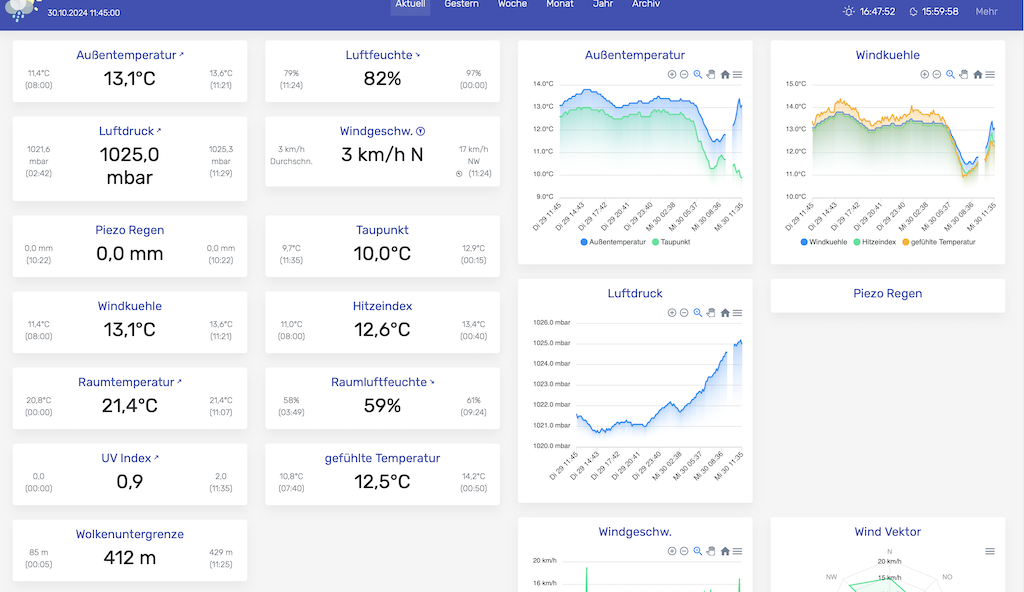Click the sunrise sun icon in header
This screenshot has height=592, width=1024.
(x=848, y=11)
